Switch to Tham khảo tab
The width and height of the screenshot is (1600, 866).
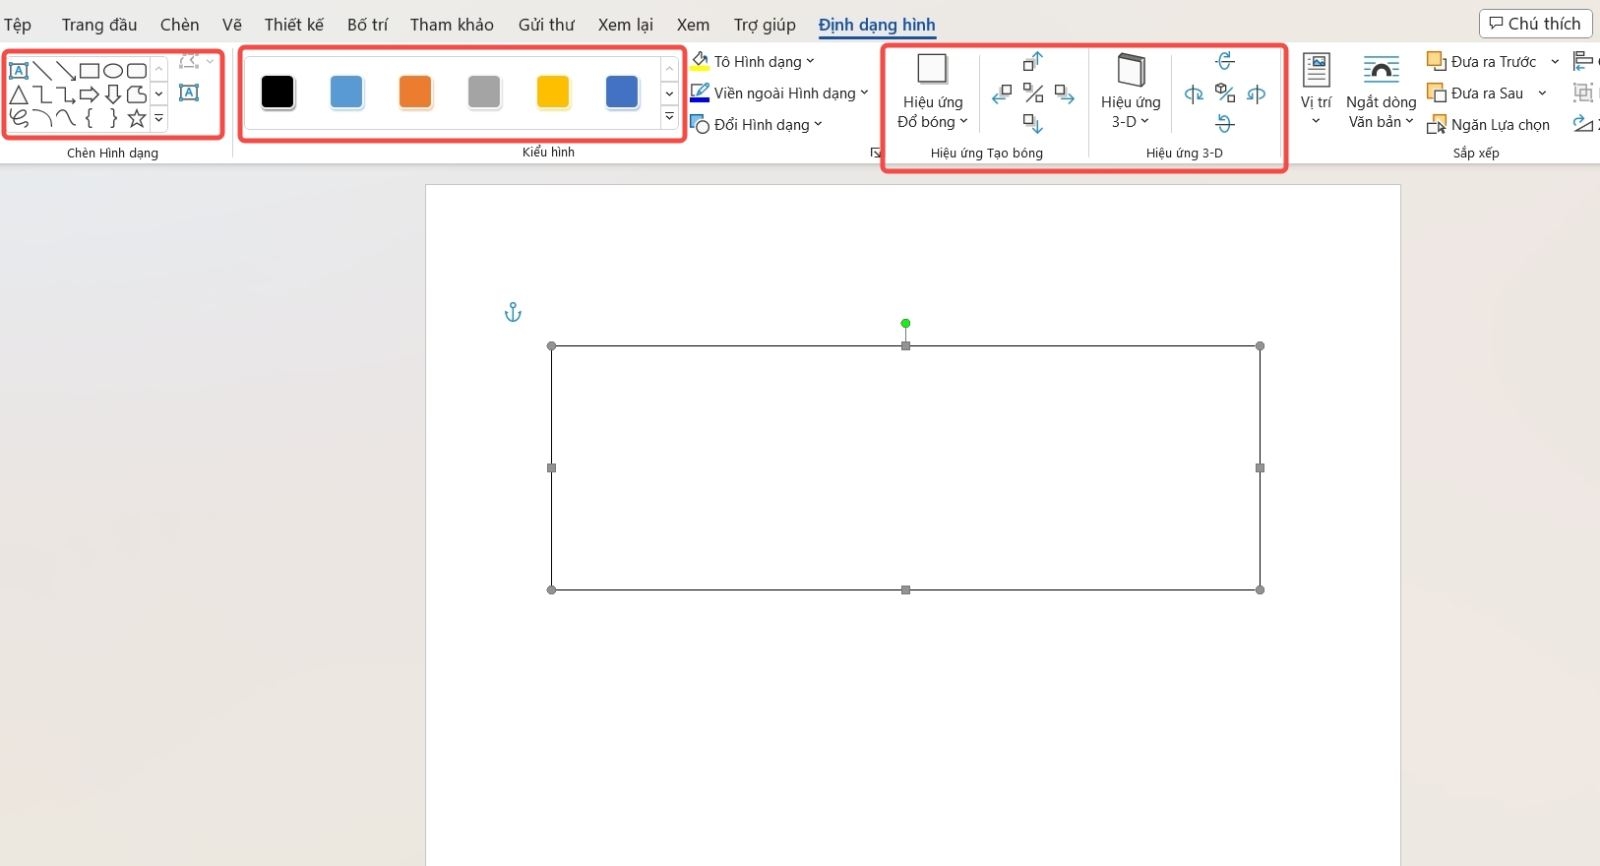[x=452, y=25]
